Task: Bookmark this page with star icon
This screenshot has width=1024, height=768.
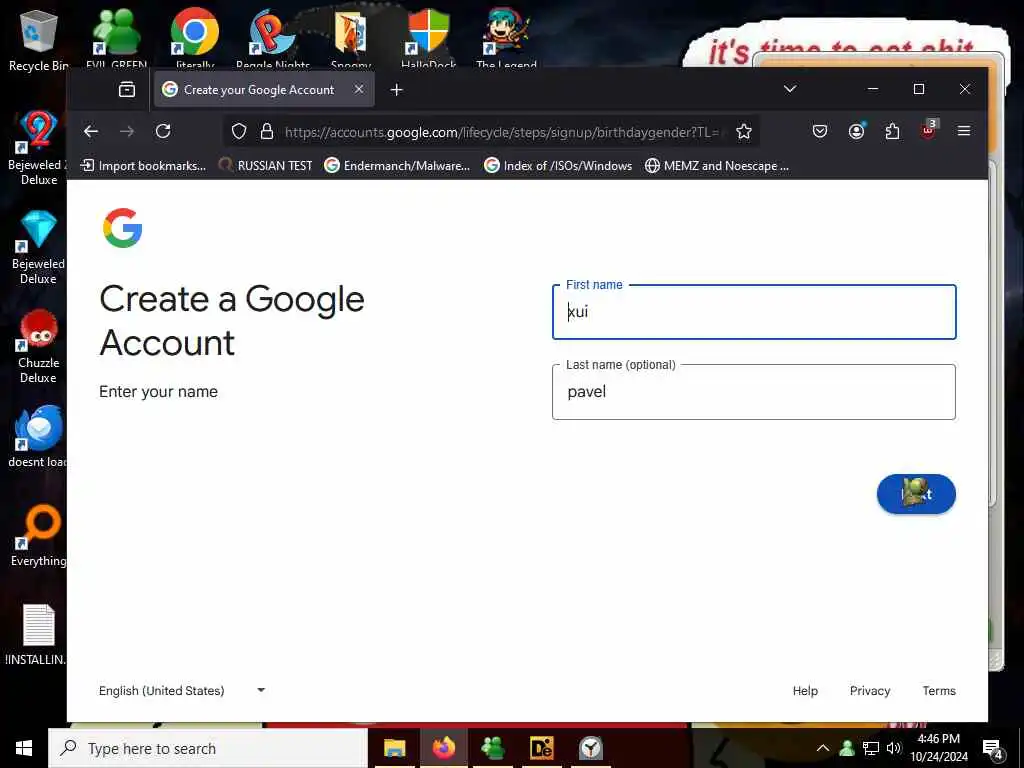Action: coord(743,131)
